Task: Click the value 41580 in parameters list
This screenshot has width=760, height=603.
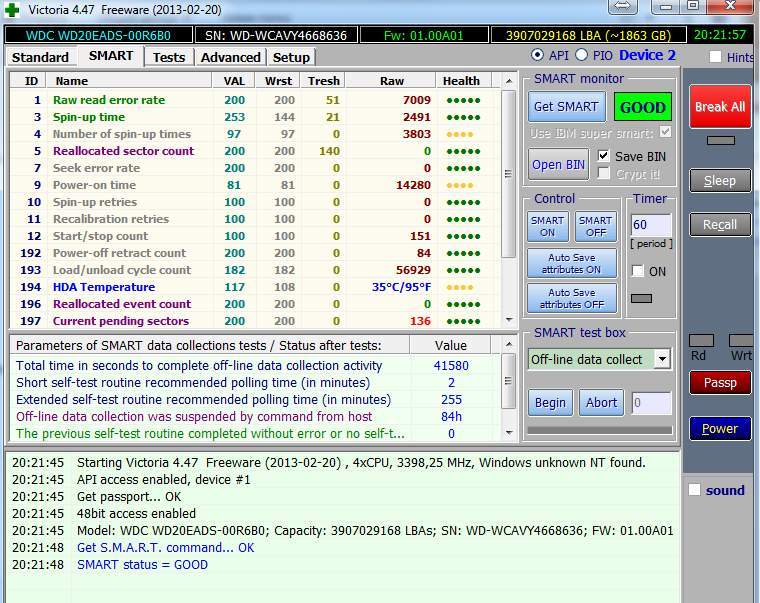Action: click(x=451, y=365)
